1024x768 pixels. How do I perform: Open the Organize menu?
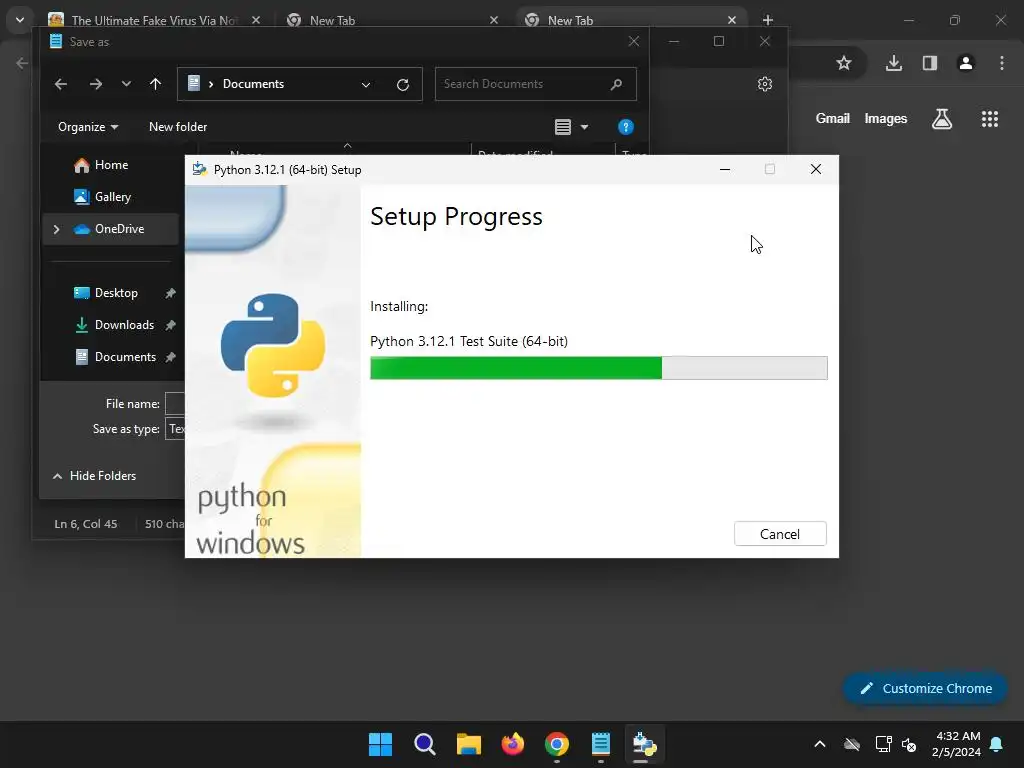[x=88, y=127]
